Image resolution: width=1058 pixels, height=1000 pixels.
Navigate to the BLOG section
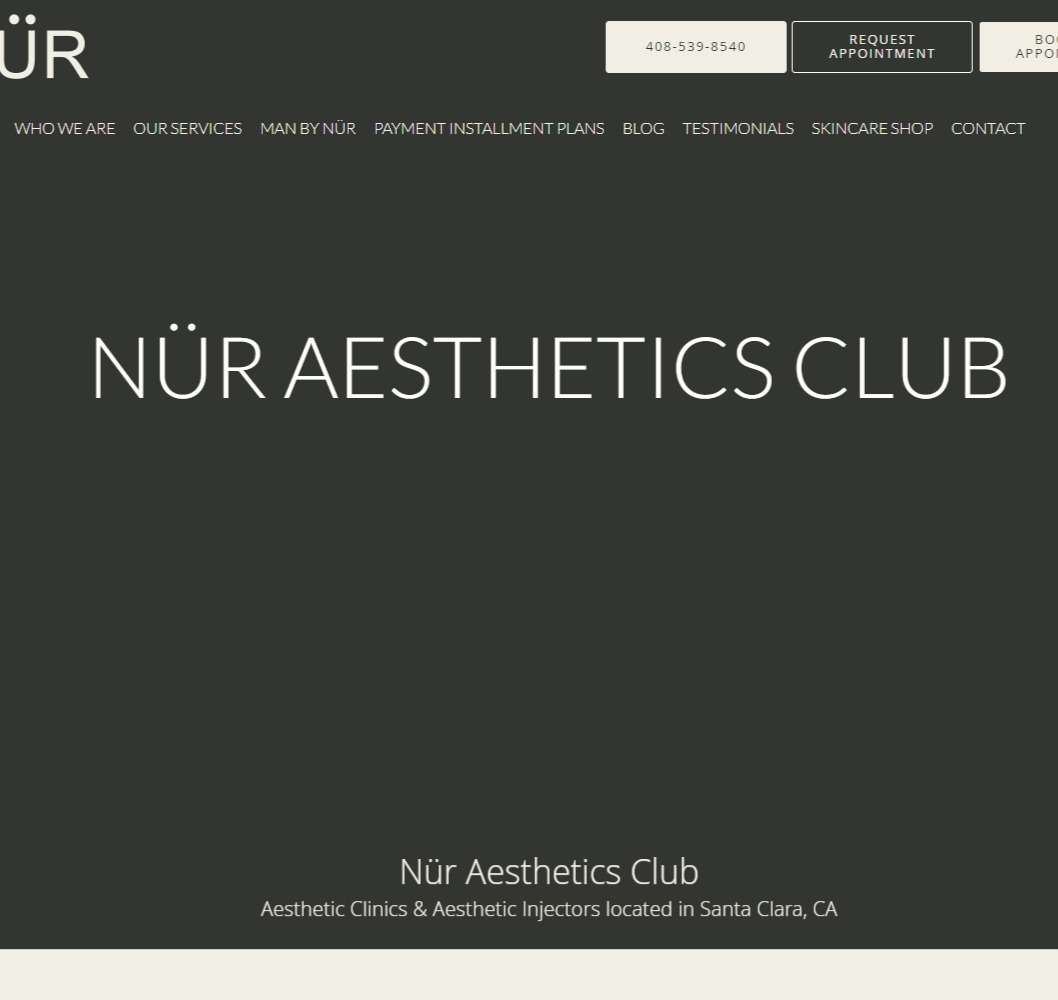(642, 128)
